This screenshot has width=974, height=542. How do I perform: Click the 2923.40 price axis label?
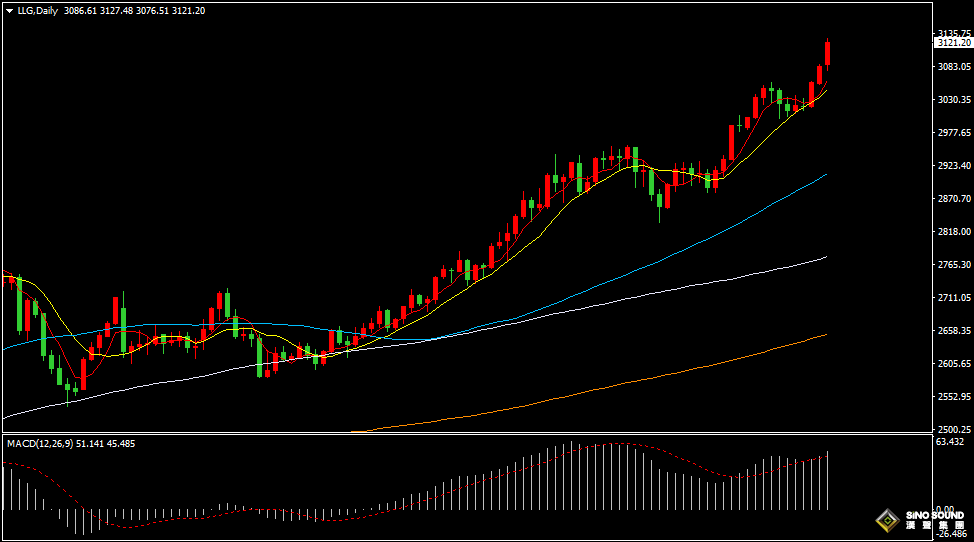pos(953,166)
